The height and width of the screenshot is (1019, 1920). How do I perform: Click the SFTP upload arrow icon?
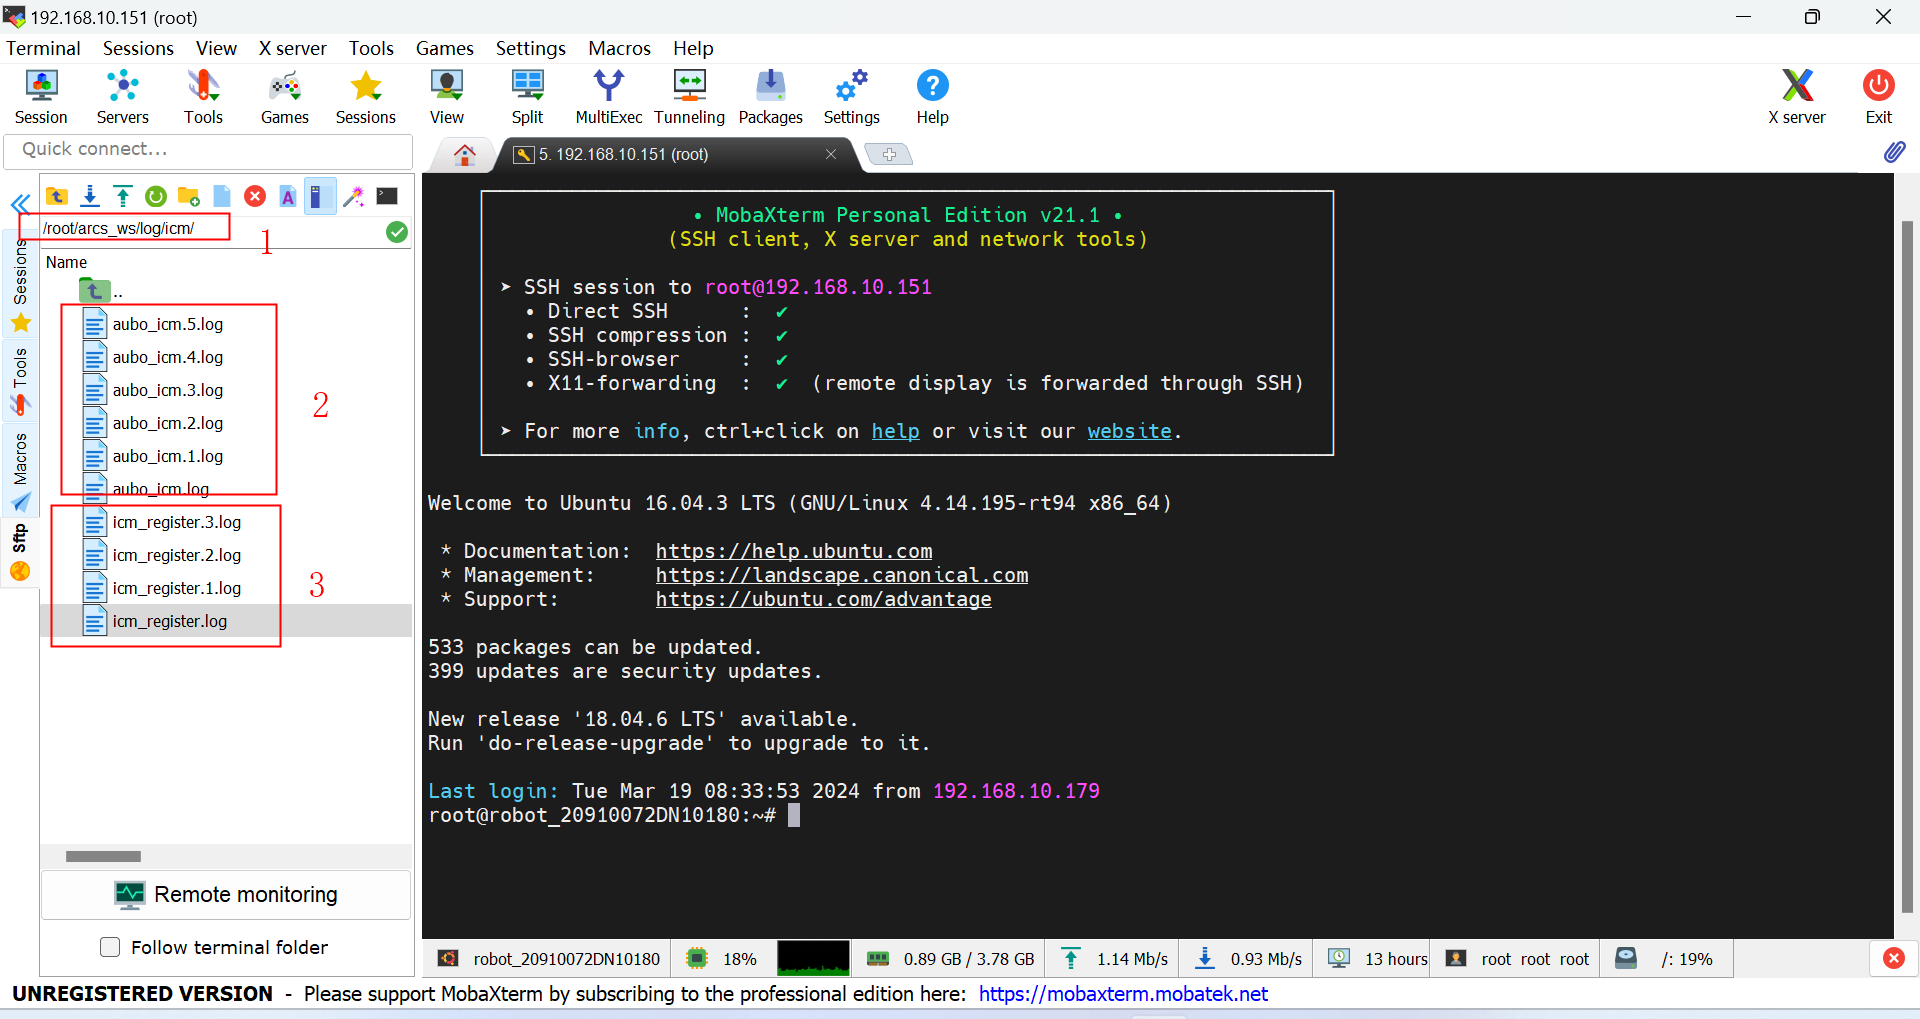click(123, 196)
